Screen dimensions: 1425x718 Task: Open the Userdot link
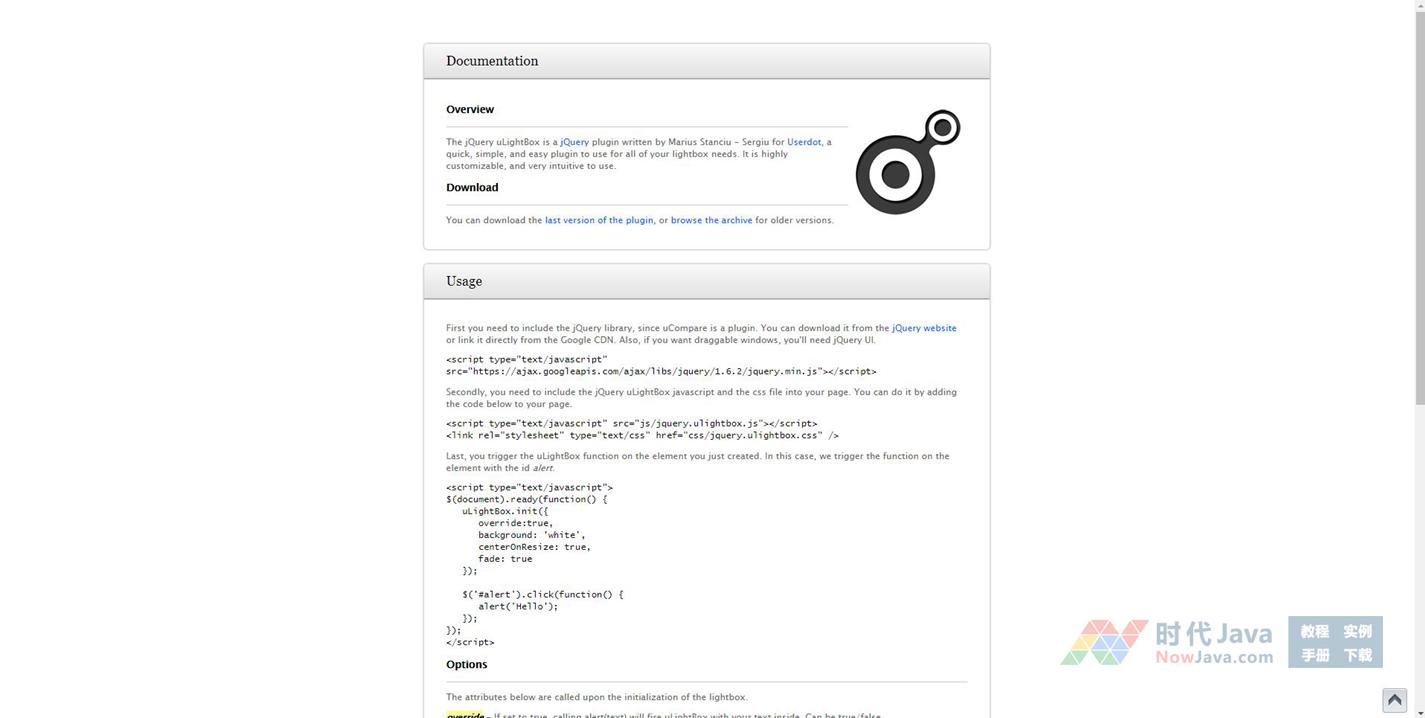click(804, 142)
